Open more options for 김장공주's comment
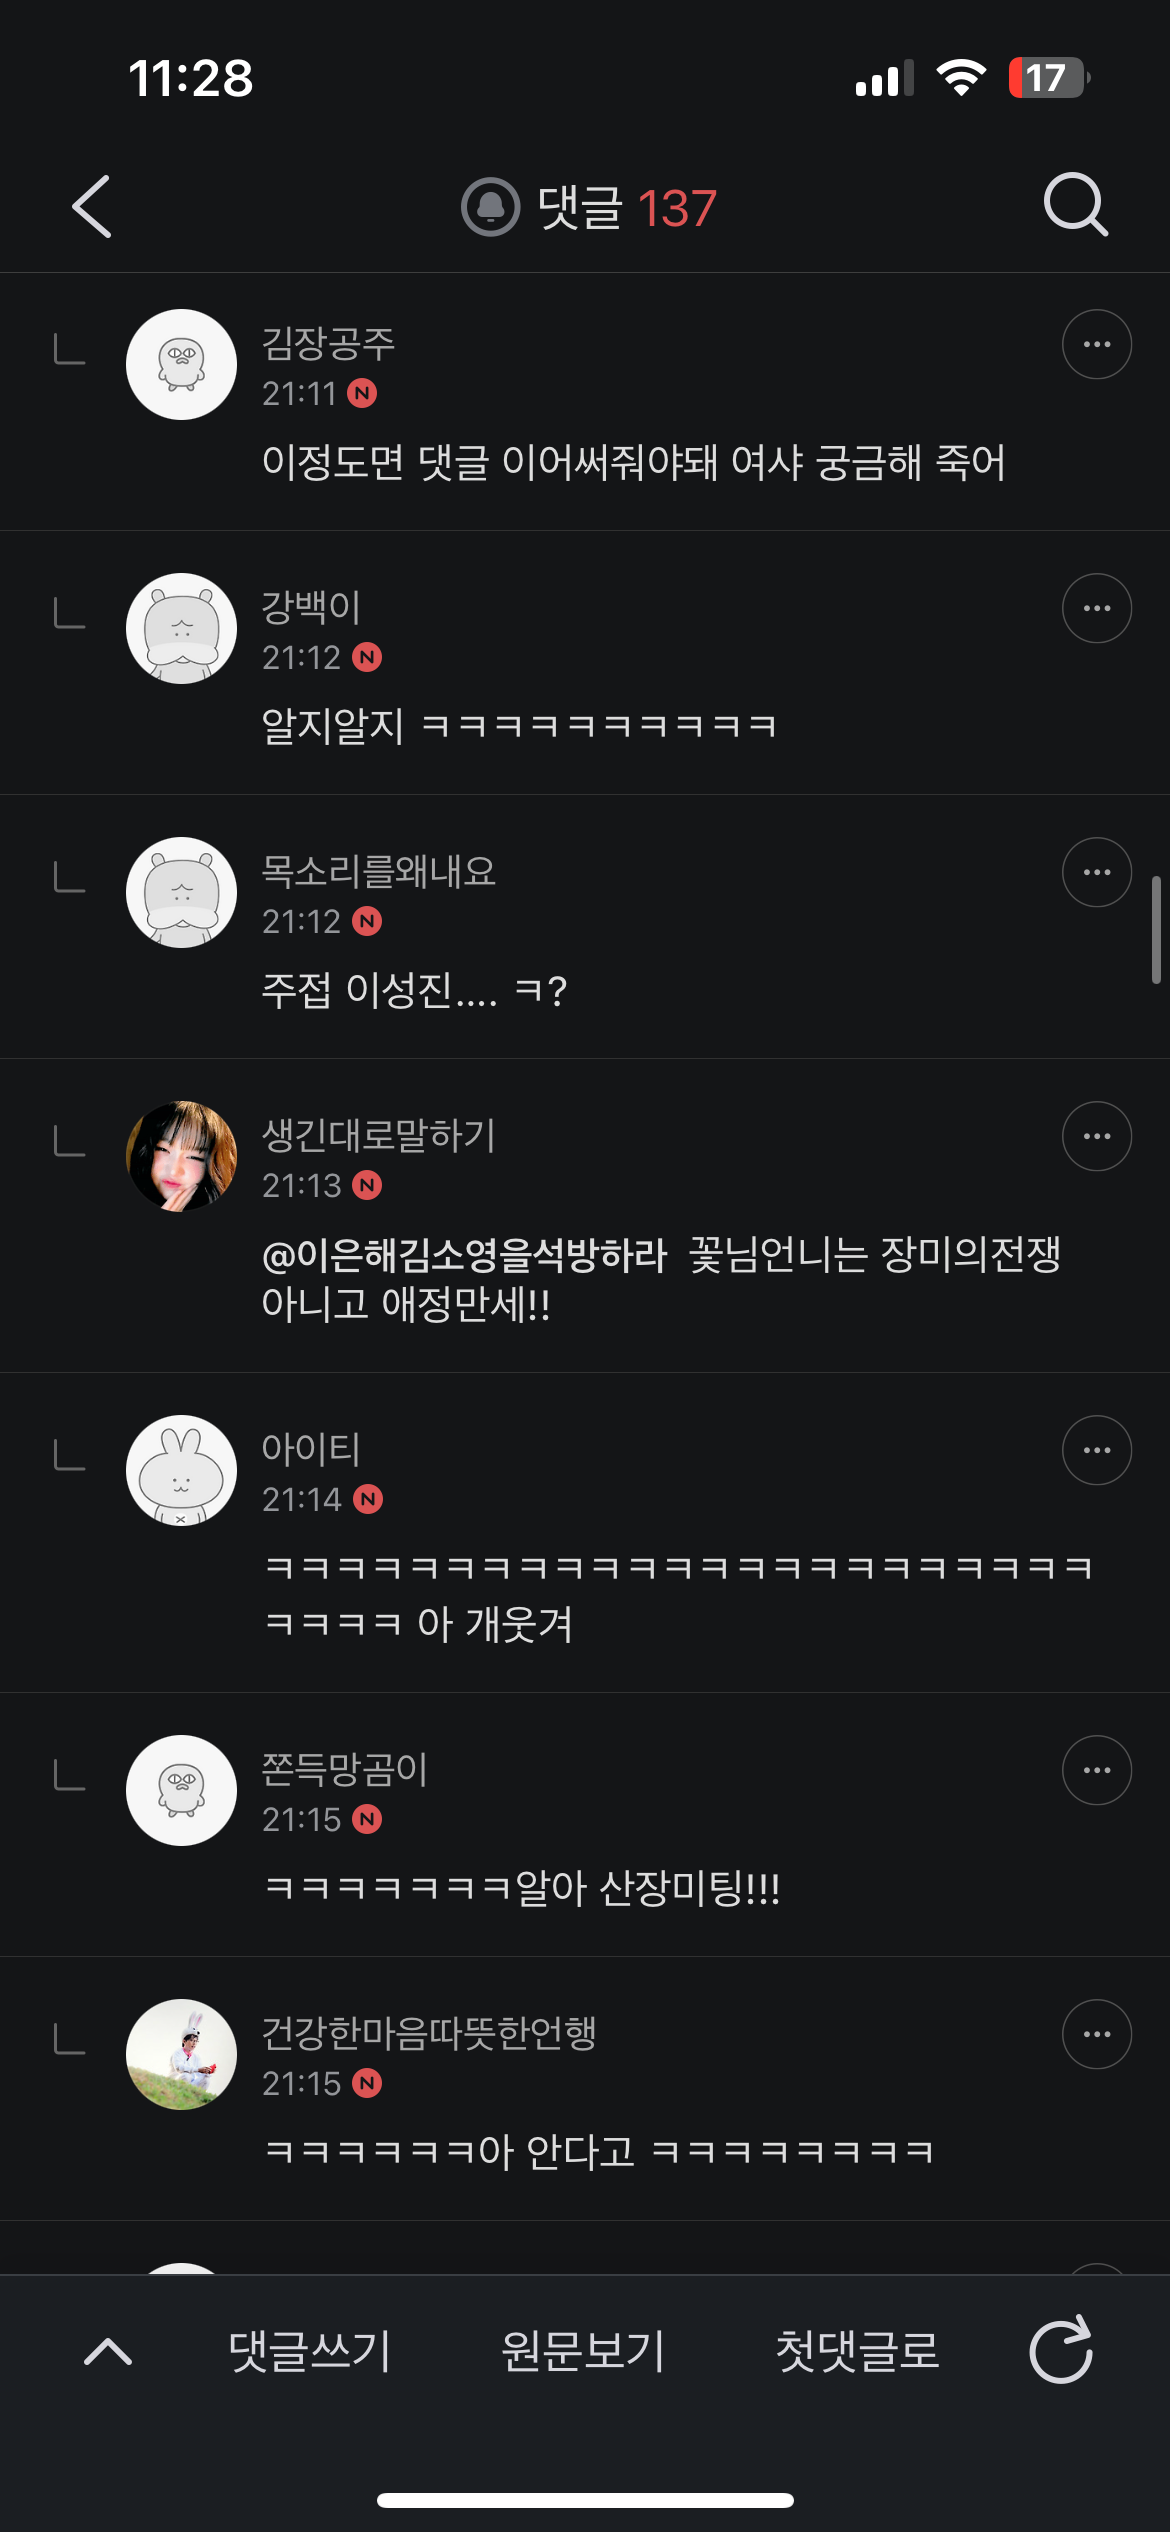 click(x=1096, y=344)
